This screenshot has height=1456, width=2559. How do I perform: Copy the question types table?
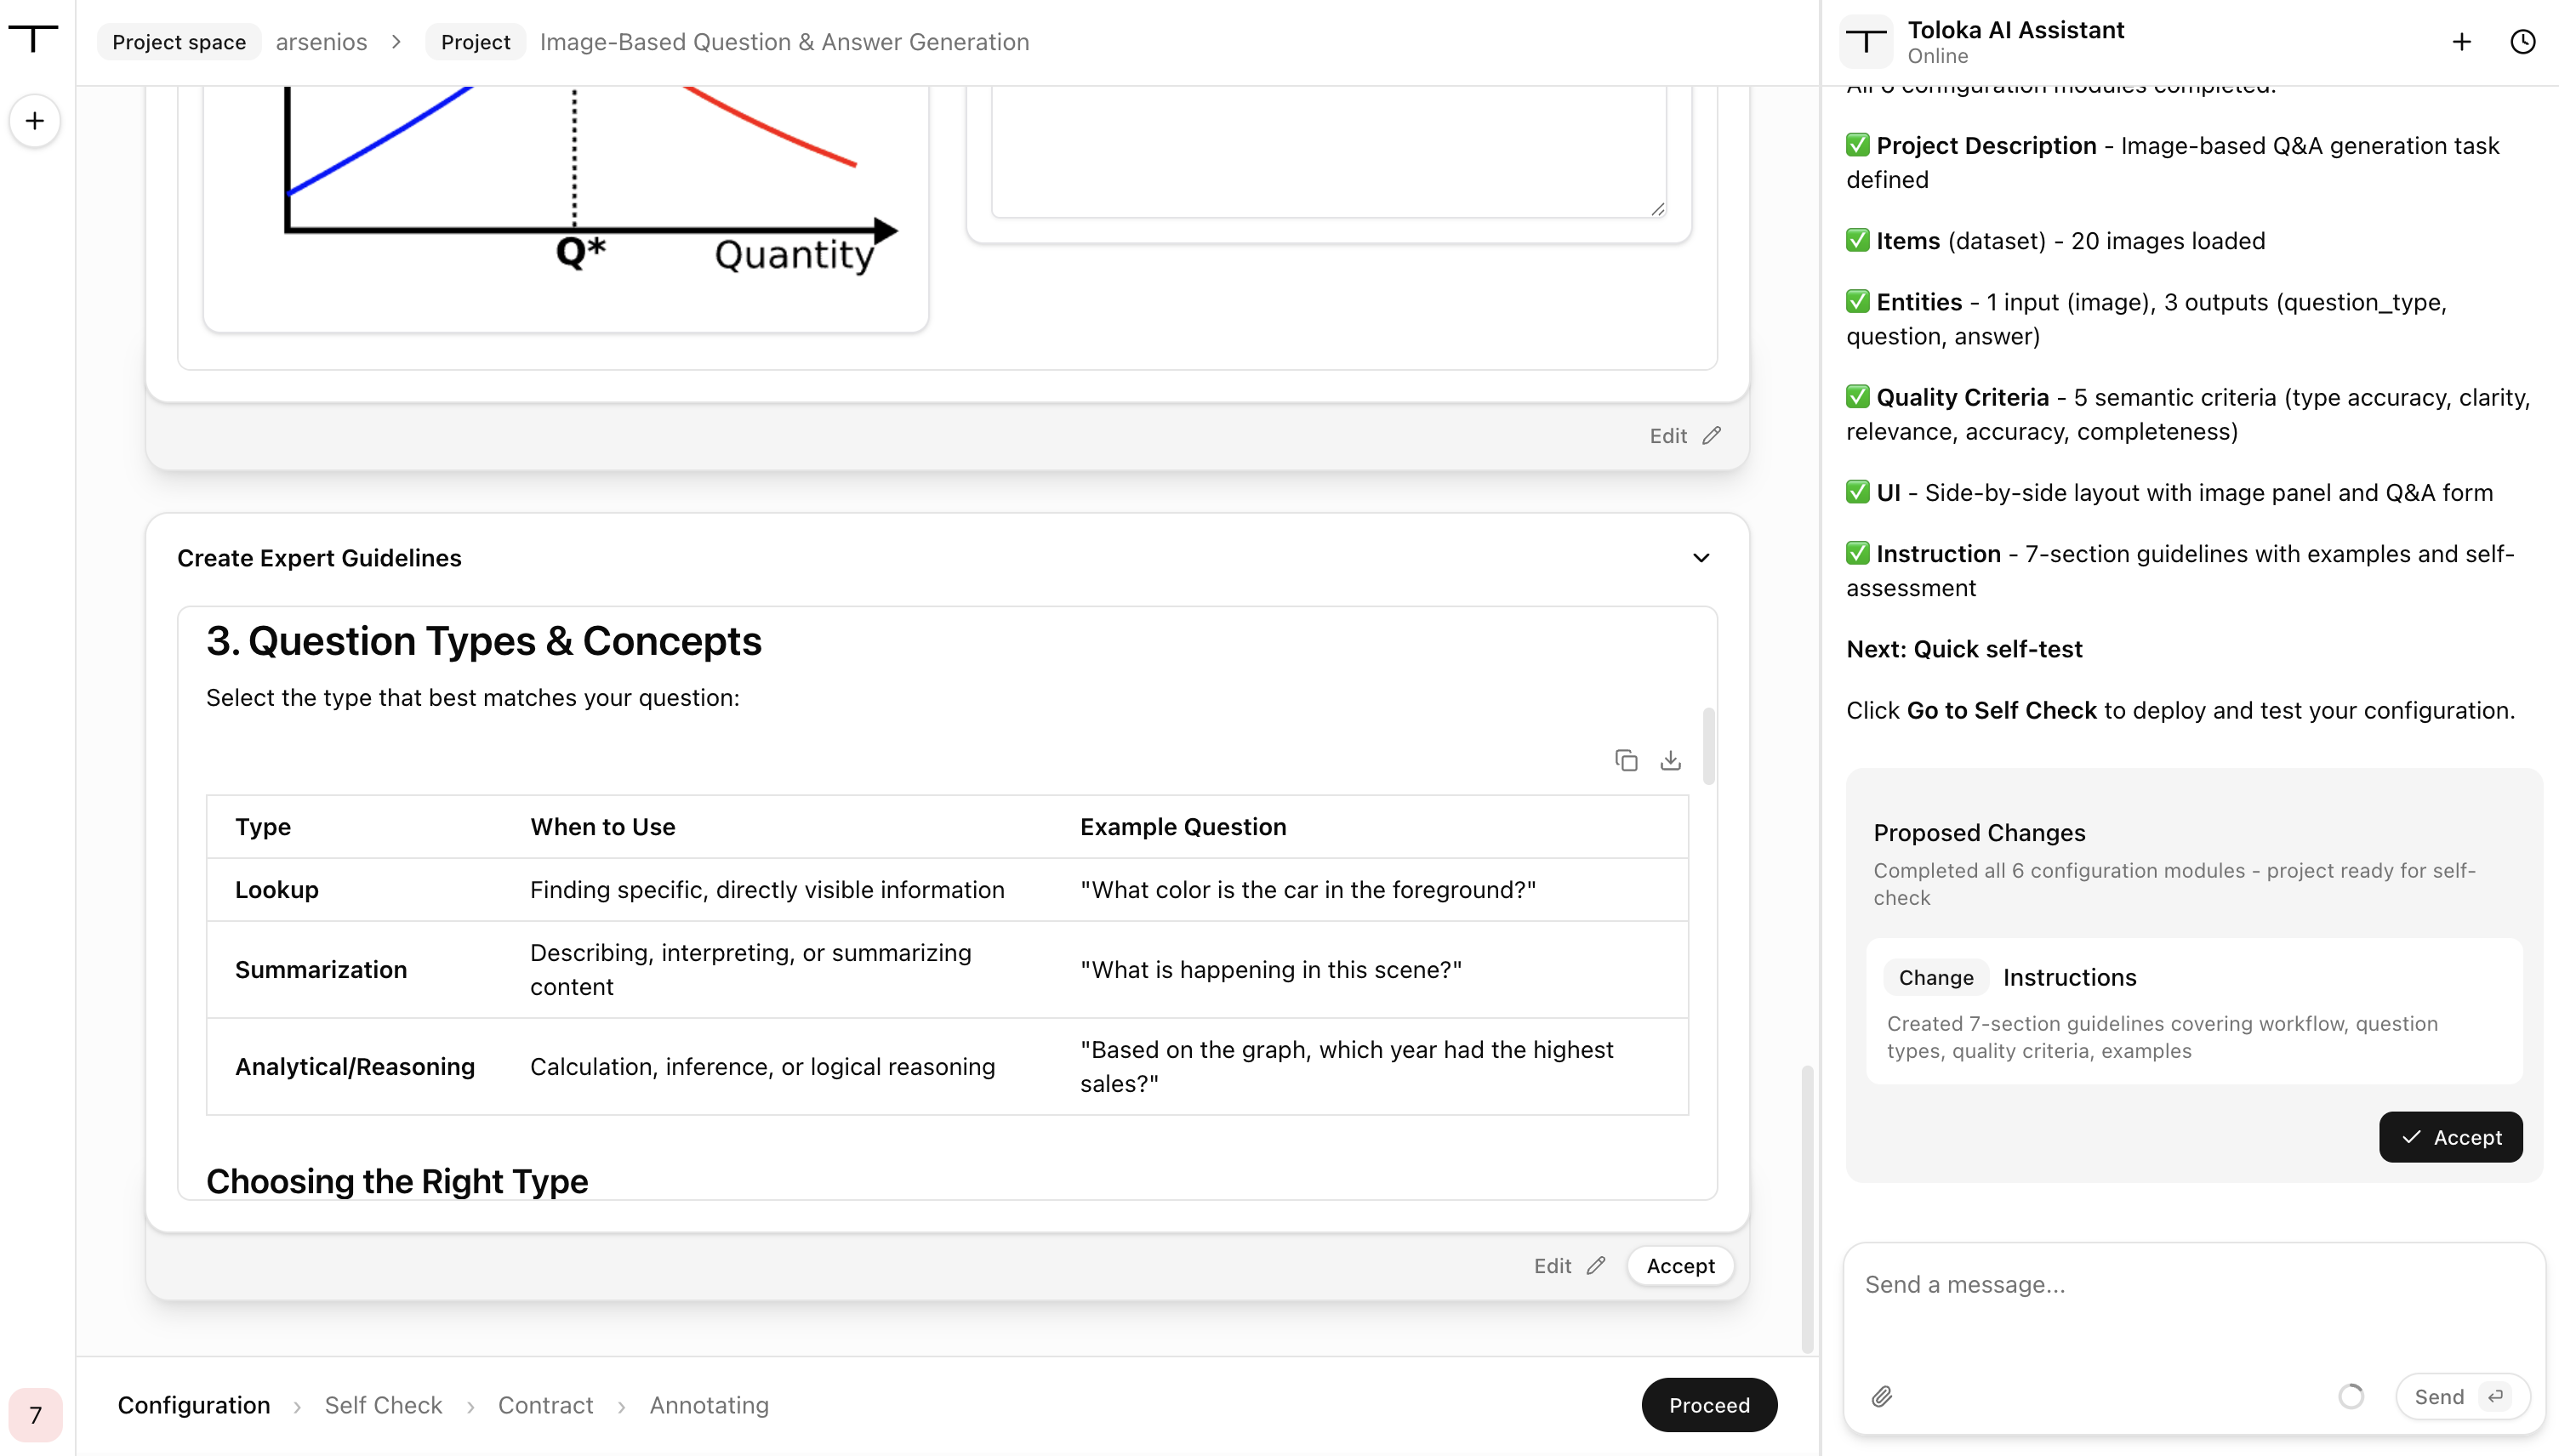[x=1626, y=760]
